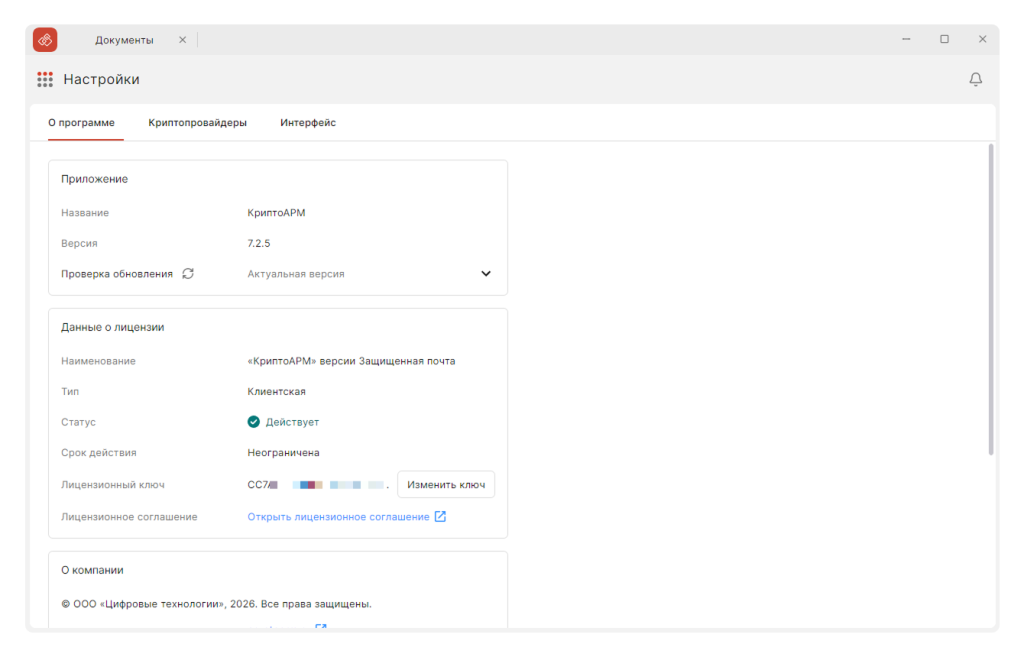
Task: Click the Изменить ключ button
Action: (x=446, y=485)
